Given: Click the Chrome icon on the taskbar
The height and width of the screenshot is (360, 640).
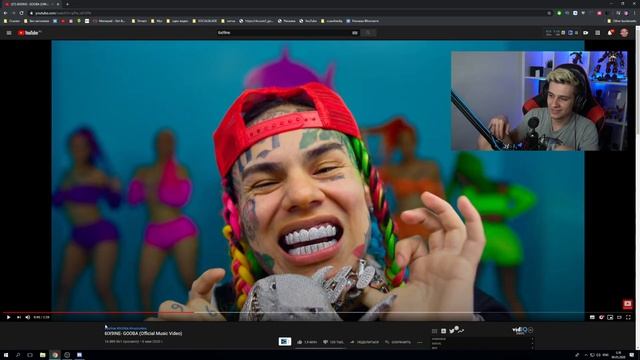Looking at the screenshot, I should point(55,355).
